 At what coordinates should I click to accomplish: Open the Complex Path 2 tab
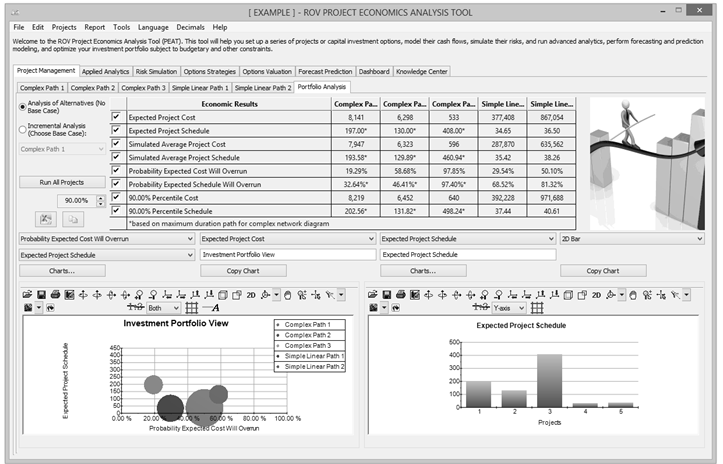coord(93,88)
